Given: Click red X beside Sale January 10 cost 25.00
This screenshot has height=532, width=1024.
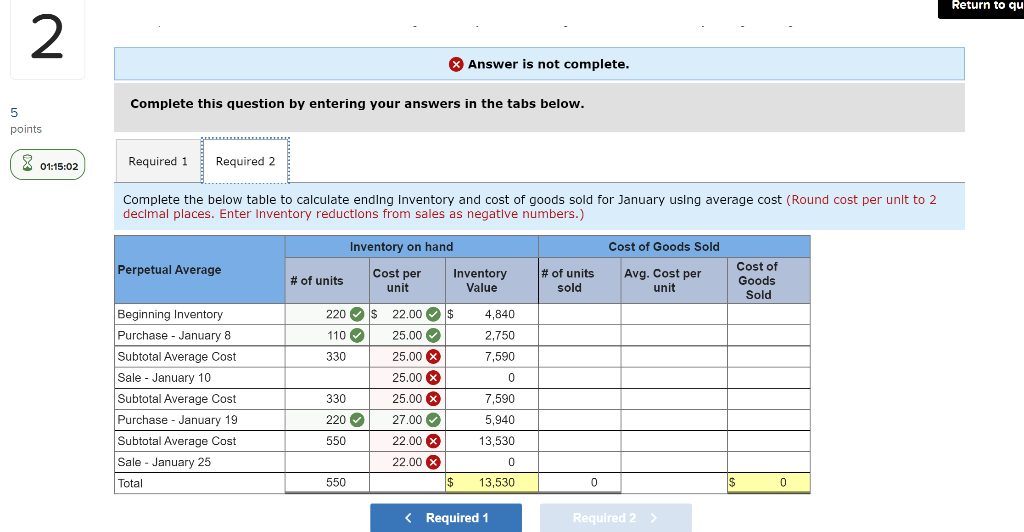Looking at the screenshot, I should 433,377.
